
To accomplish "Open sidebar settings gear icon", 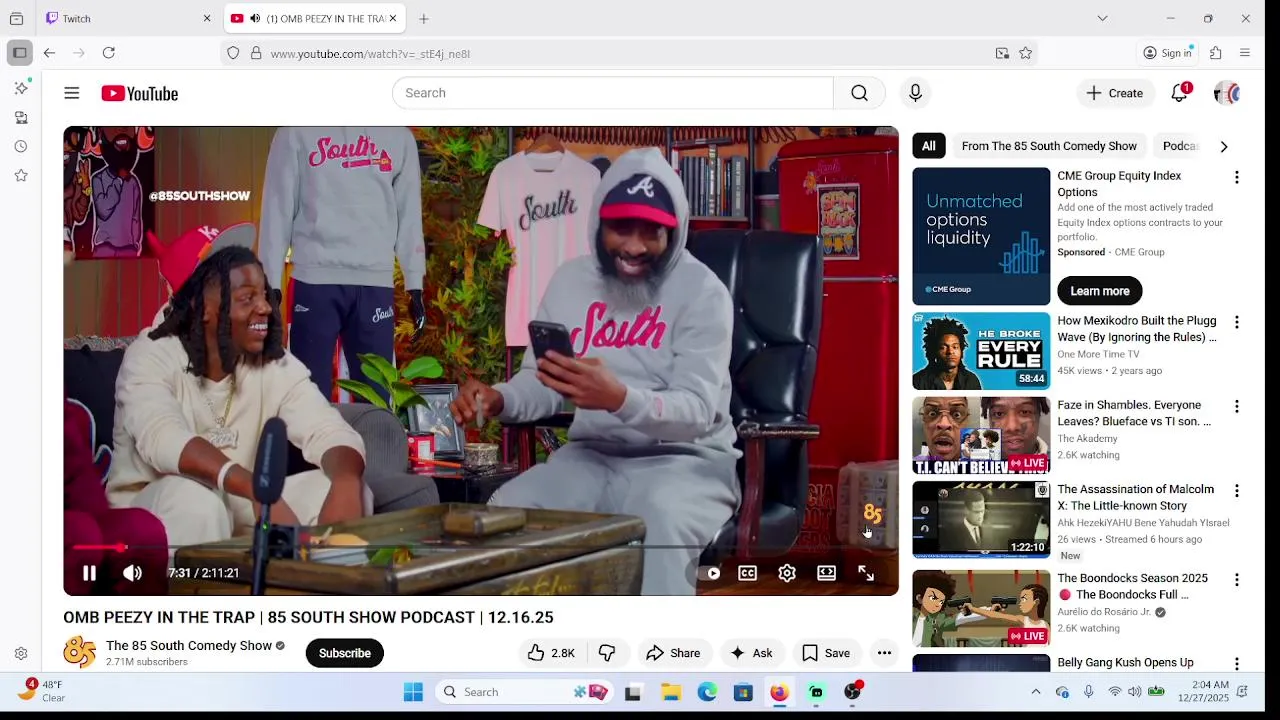I will coord(21,654).
